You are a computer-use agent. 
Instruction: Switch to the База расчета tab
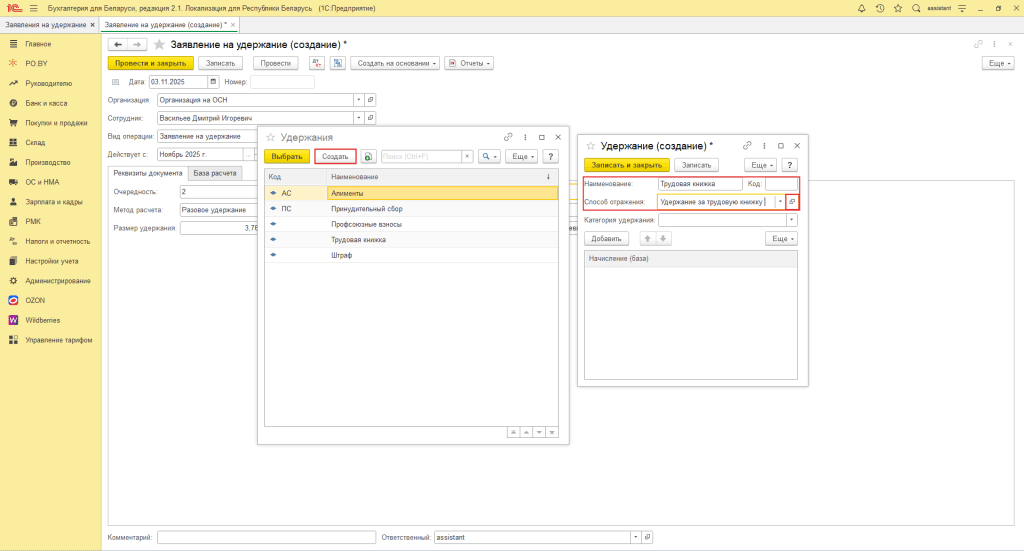pyautogui.click(x=215, y=173)
